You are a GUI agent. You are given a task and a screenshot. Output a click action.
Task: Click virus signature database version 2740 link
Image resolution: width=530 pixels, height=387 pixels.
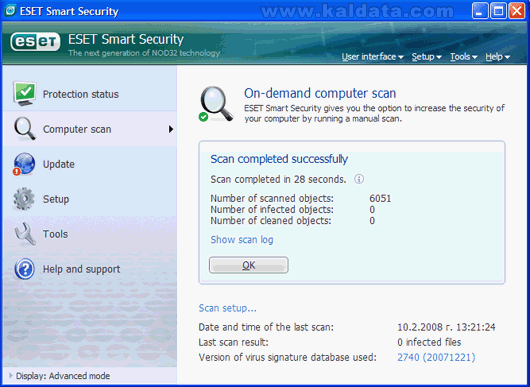click(436, 357)
